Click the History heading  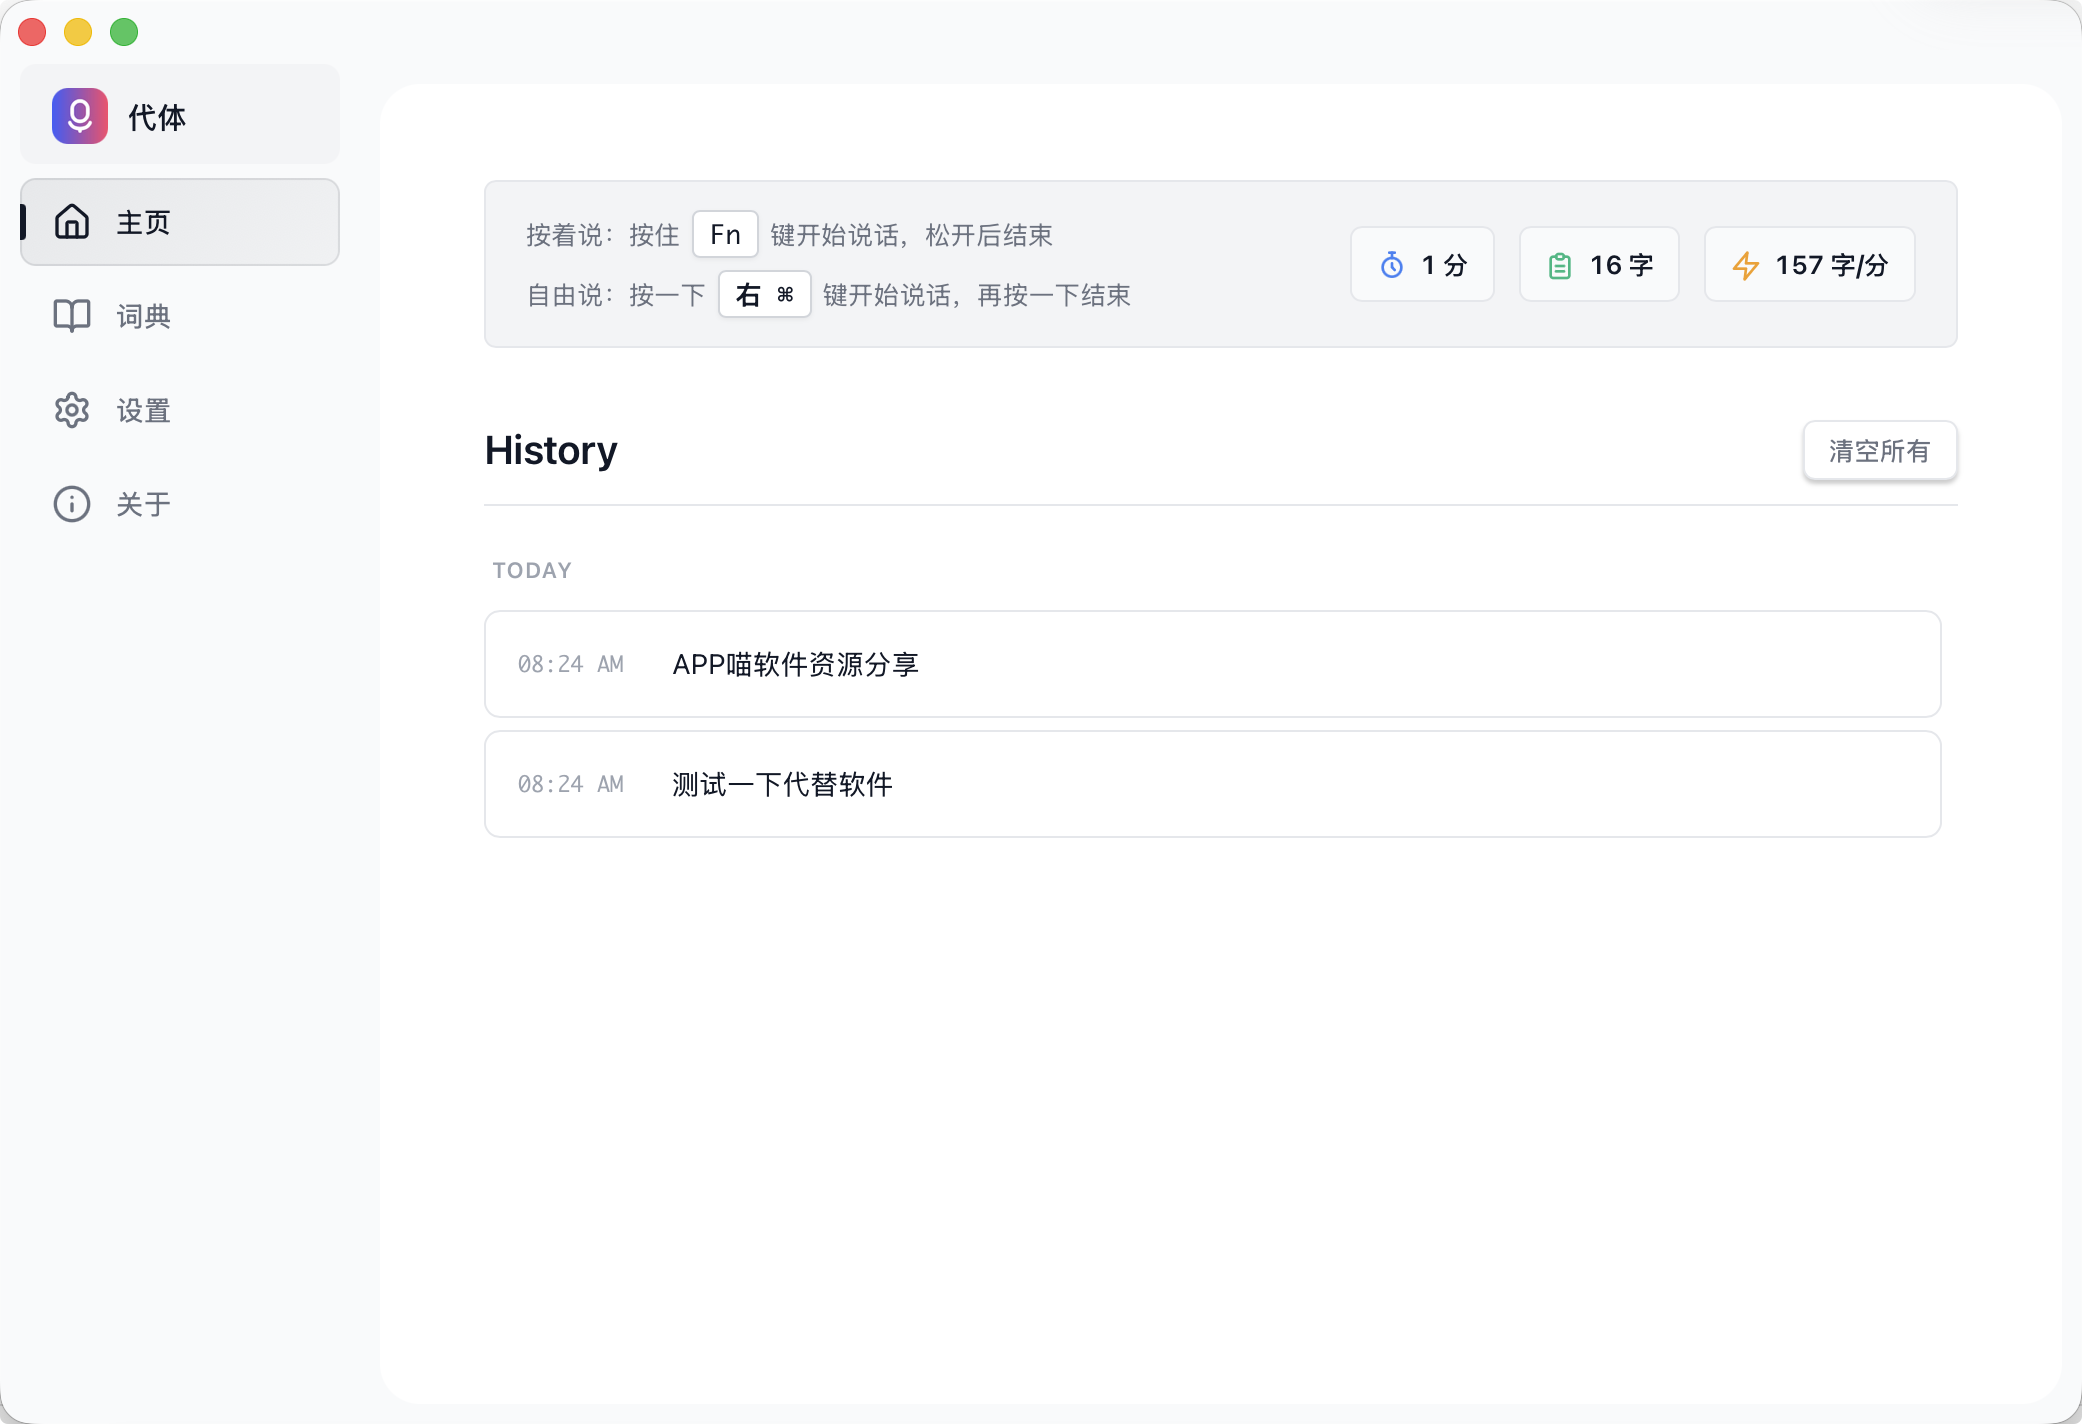551,450
